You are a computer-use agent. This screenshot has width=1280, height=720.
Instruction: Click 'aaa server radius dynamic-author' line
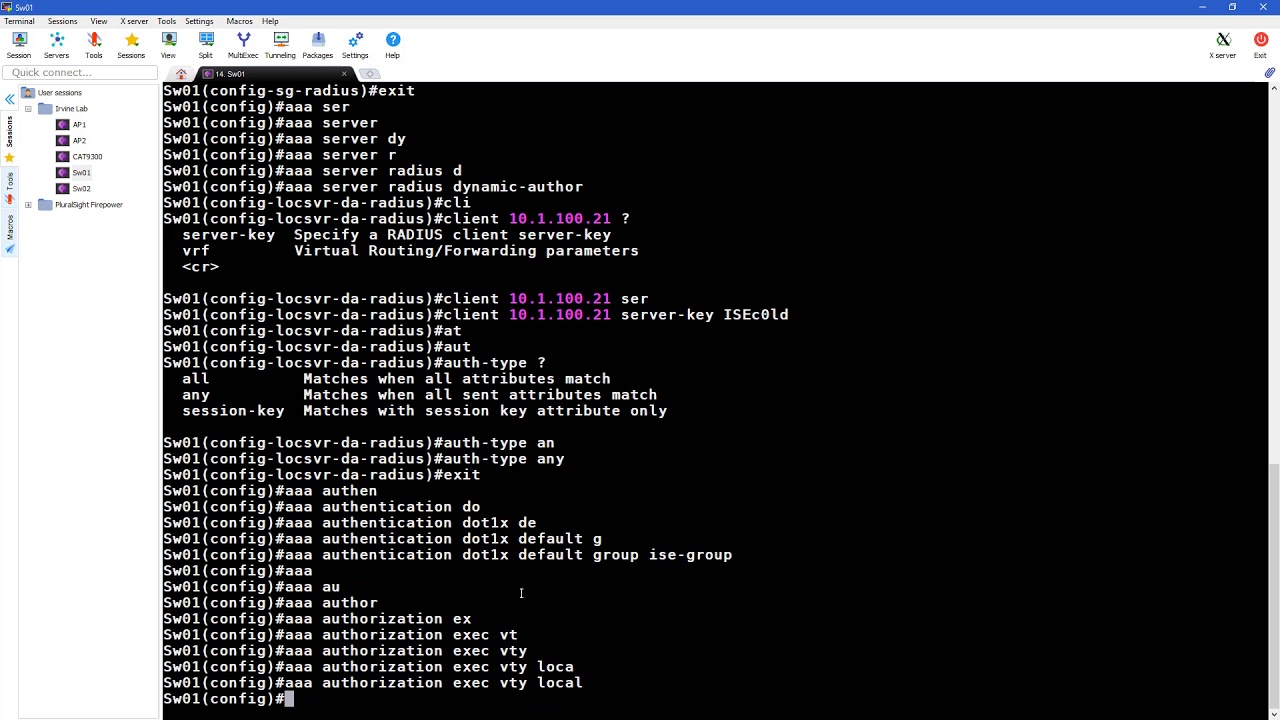point(373,186)
